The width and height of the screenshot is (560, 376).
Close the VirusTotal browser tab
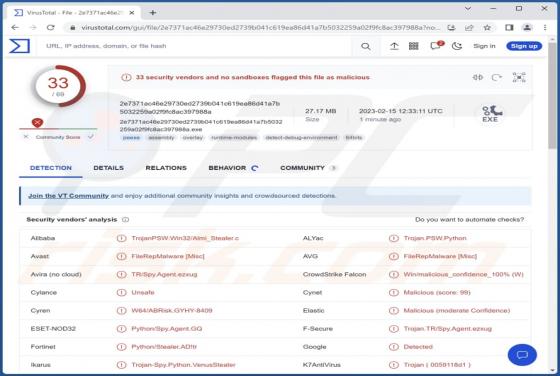pos(131,12)
